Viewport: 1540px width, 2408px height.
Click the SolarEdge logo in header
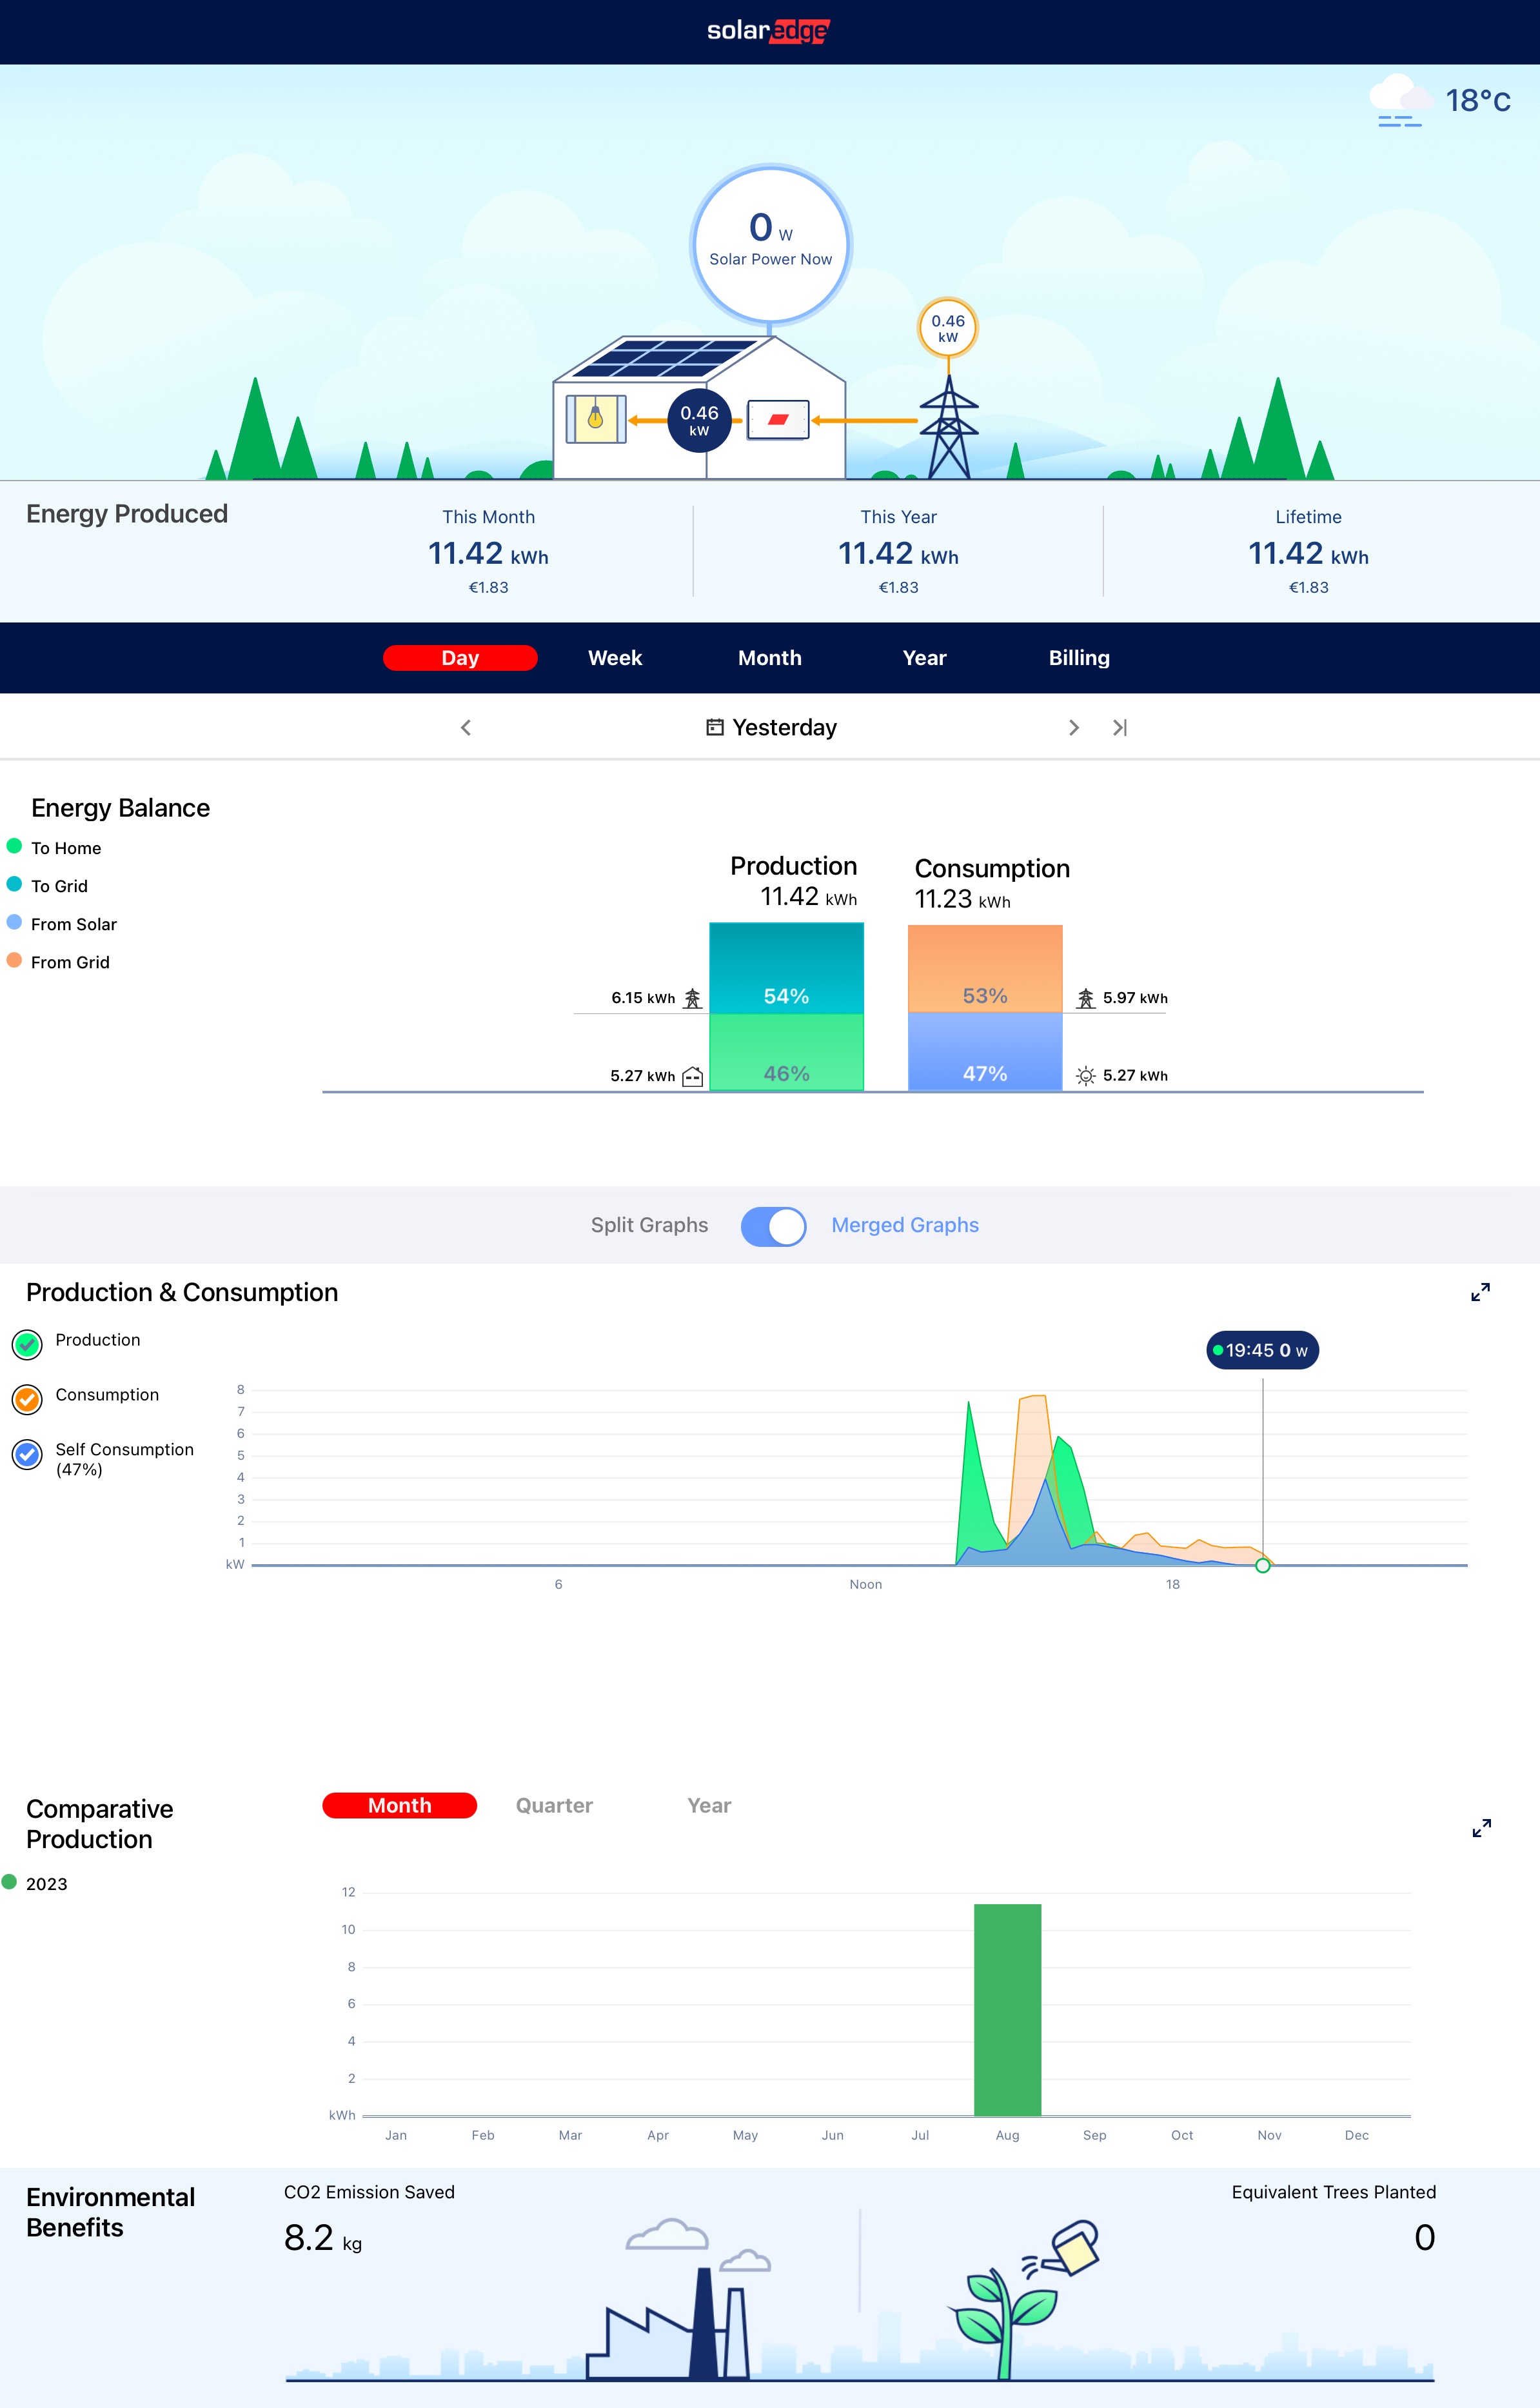coord(769,31)
